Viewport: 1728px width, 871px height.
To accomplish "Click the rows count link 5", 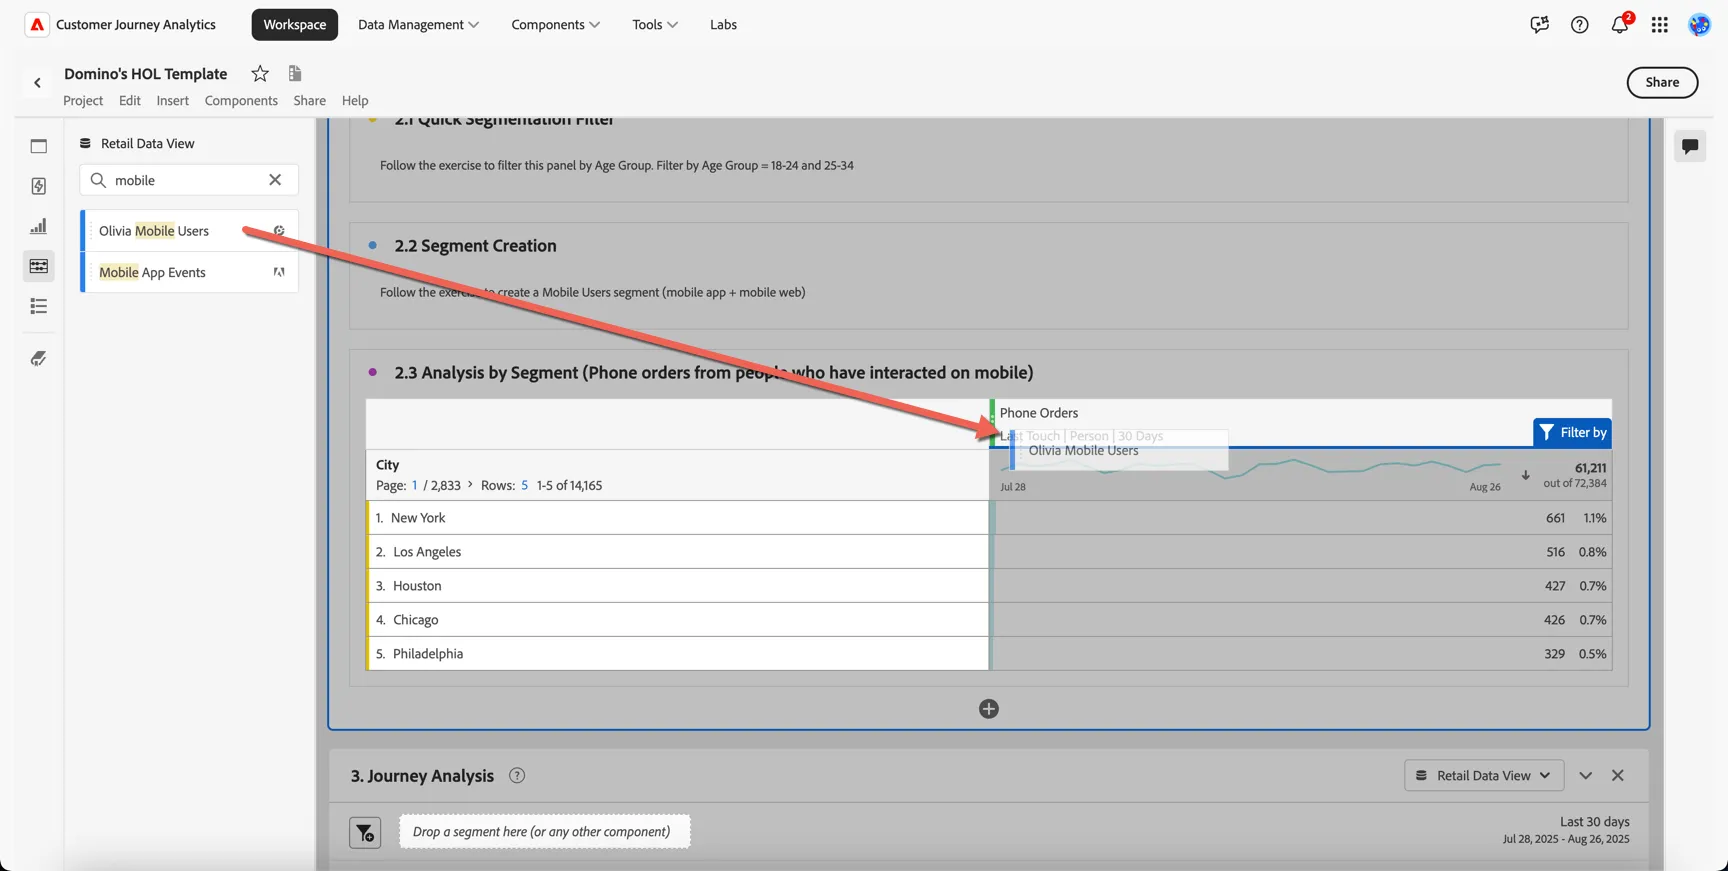I will pos(524,485).
